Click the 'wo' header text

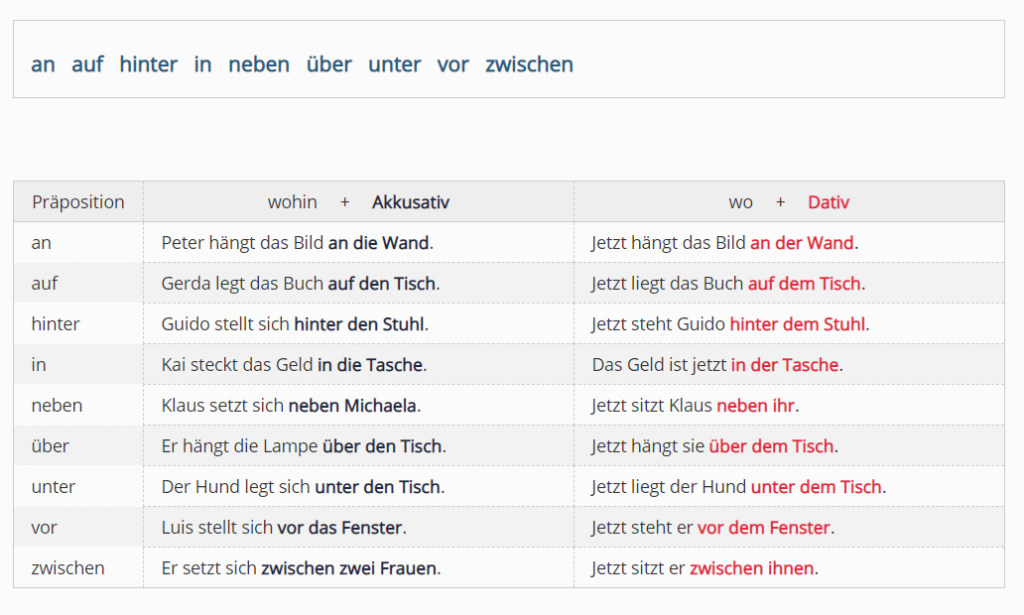pyautogui.click(x=741, y=202)
